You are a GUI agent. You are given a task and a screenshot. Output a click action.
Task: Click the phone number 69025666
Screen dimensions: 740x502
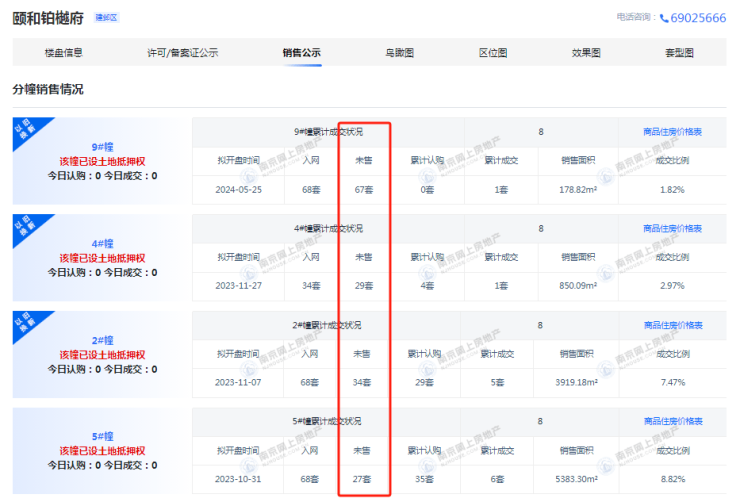click(x=698, y=18)
